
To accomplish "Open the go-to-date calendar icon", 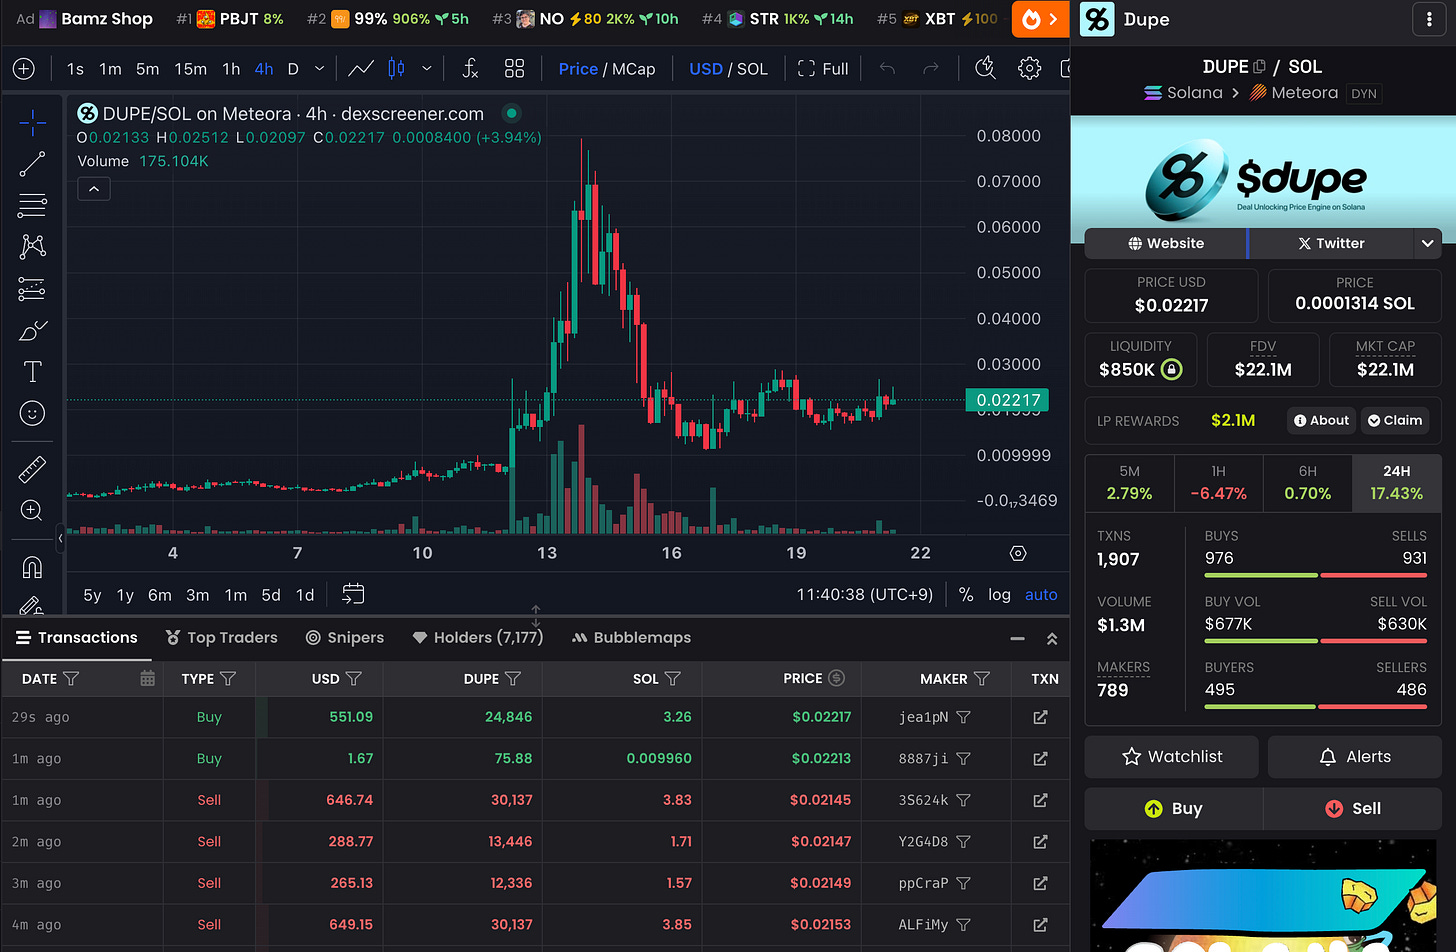I will tap(353, 594).
